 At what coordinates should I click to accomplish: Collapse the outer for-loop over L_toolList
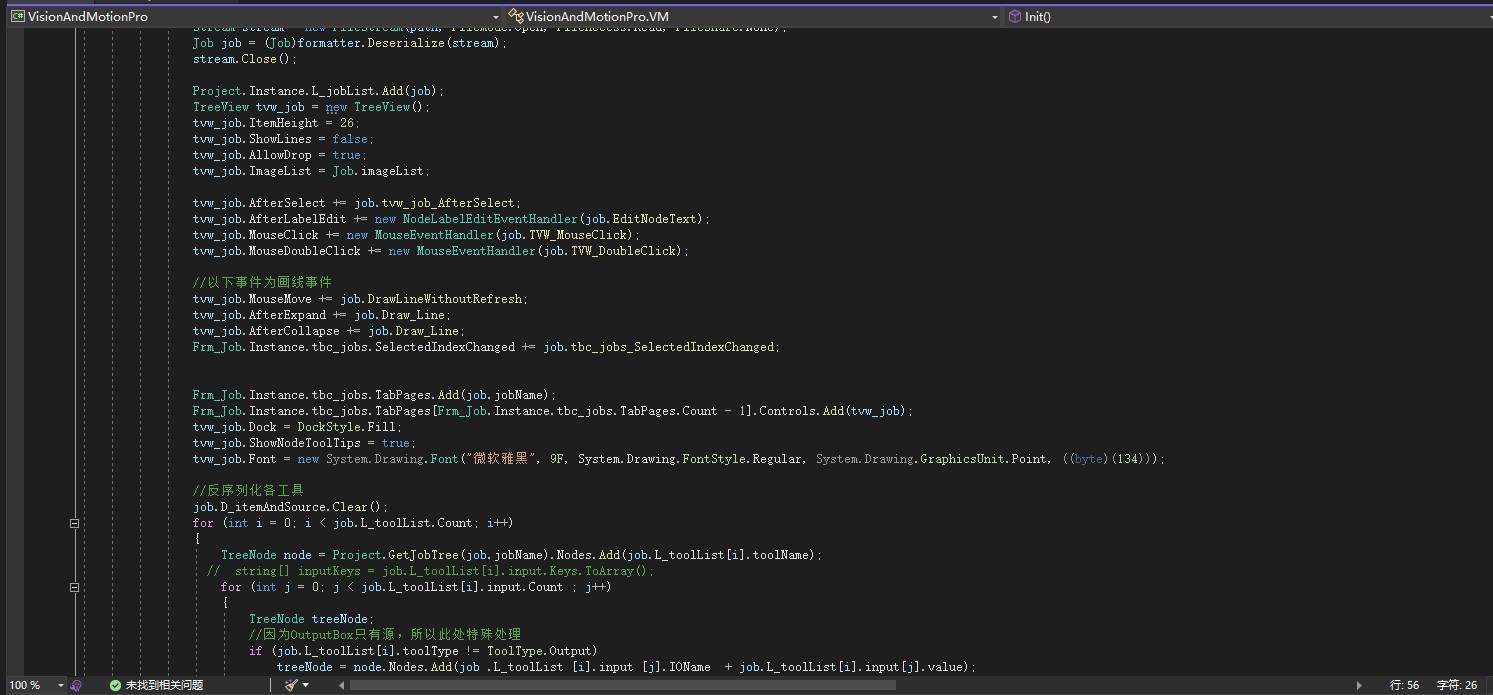click(74, 523)
